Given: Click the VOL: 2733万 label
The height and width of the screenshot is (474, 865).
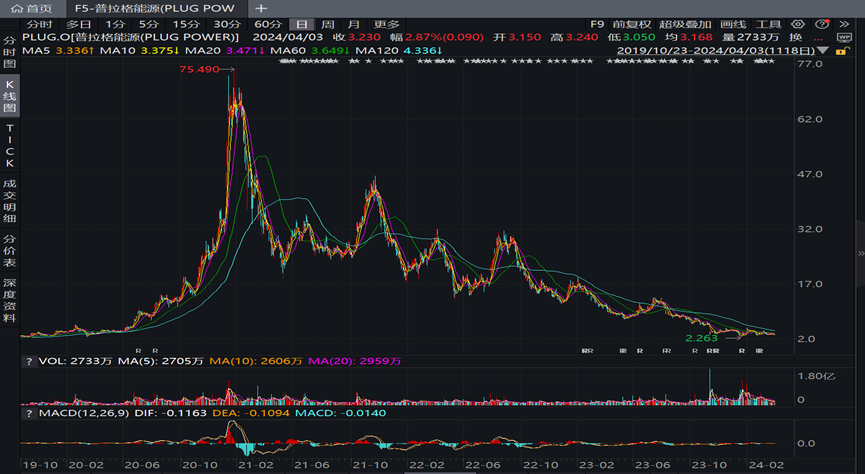Looking at the screenshot, I should pyautogui.click(x=75, y=361).
